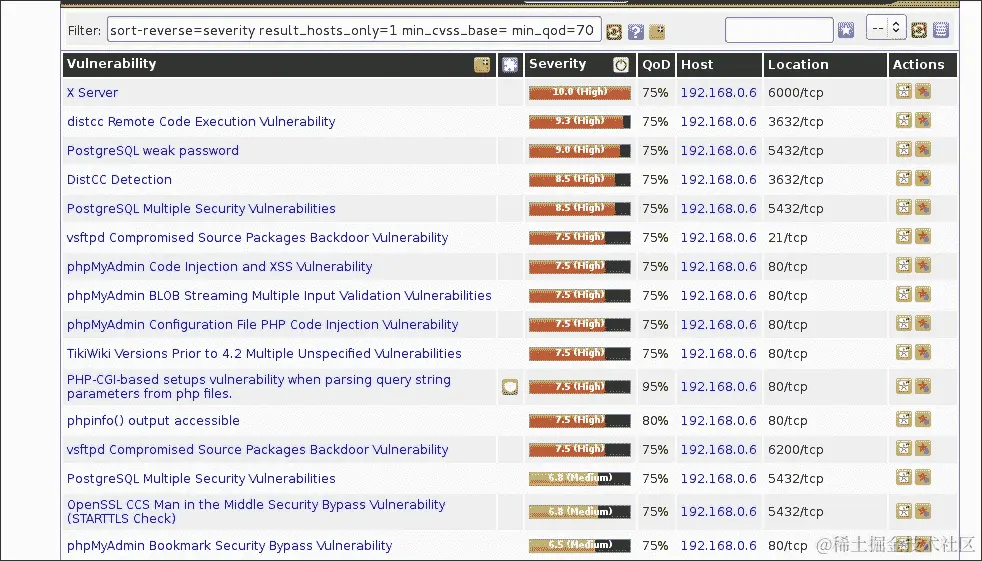Add note icon for OpenSSL CCS Man in the Middle row
This screenshot has width=982, height=561.
point(903,511)
